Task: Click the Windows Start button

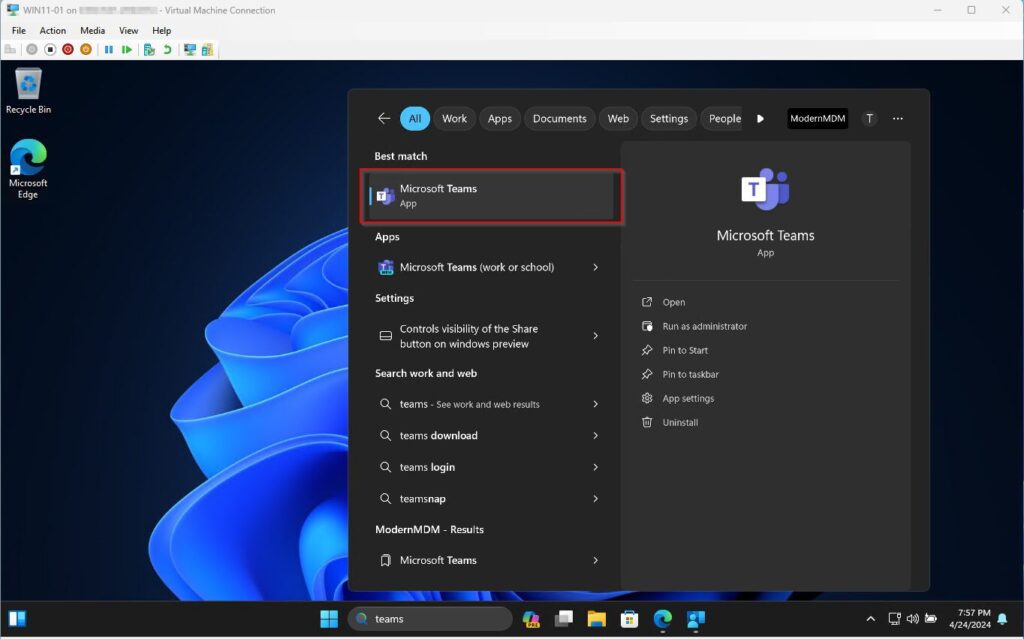Action: [x=329, y=619]
